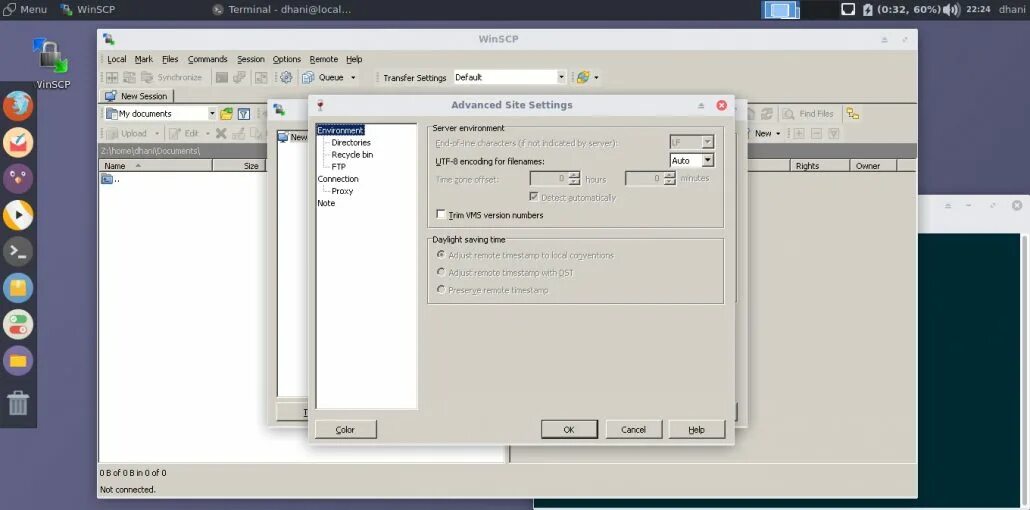Click the select files plus icon

click(x=799, y=133)
